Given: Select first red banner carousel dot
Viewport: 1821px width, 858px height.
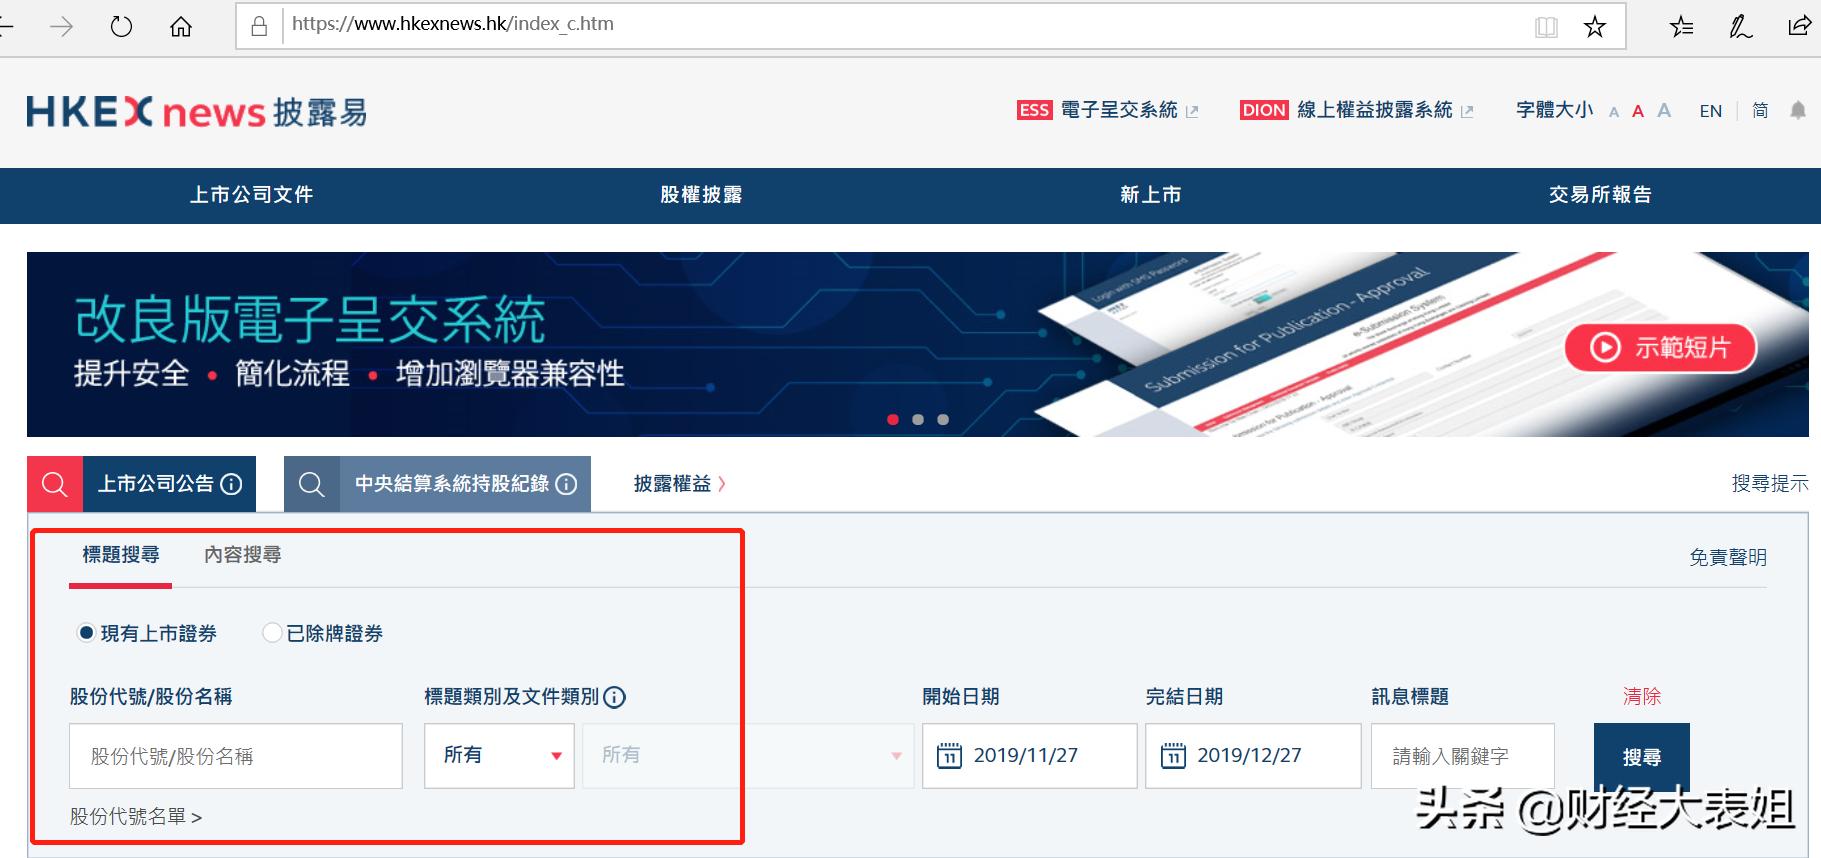Looking at the screenshot, I should pyautogui.click(x=893, y=419).
